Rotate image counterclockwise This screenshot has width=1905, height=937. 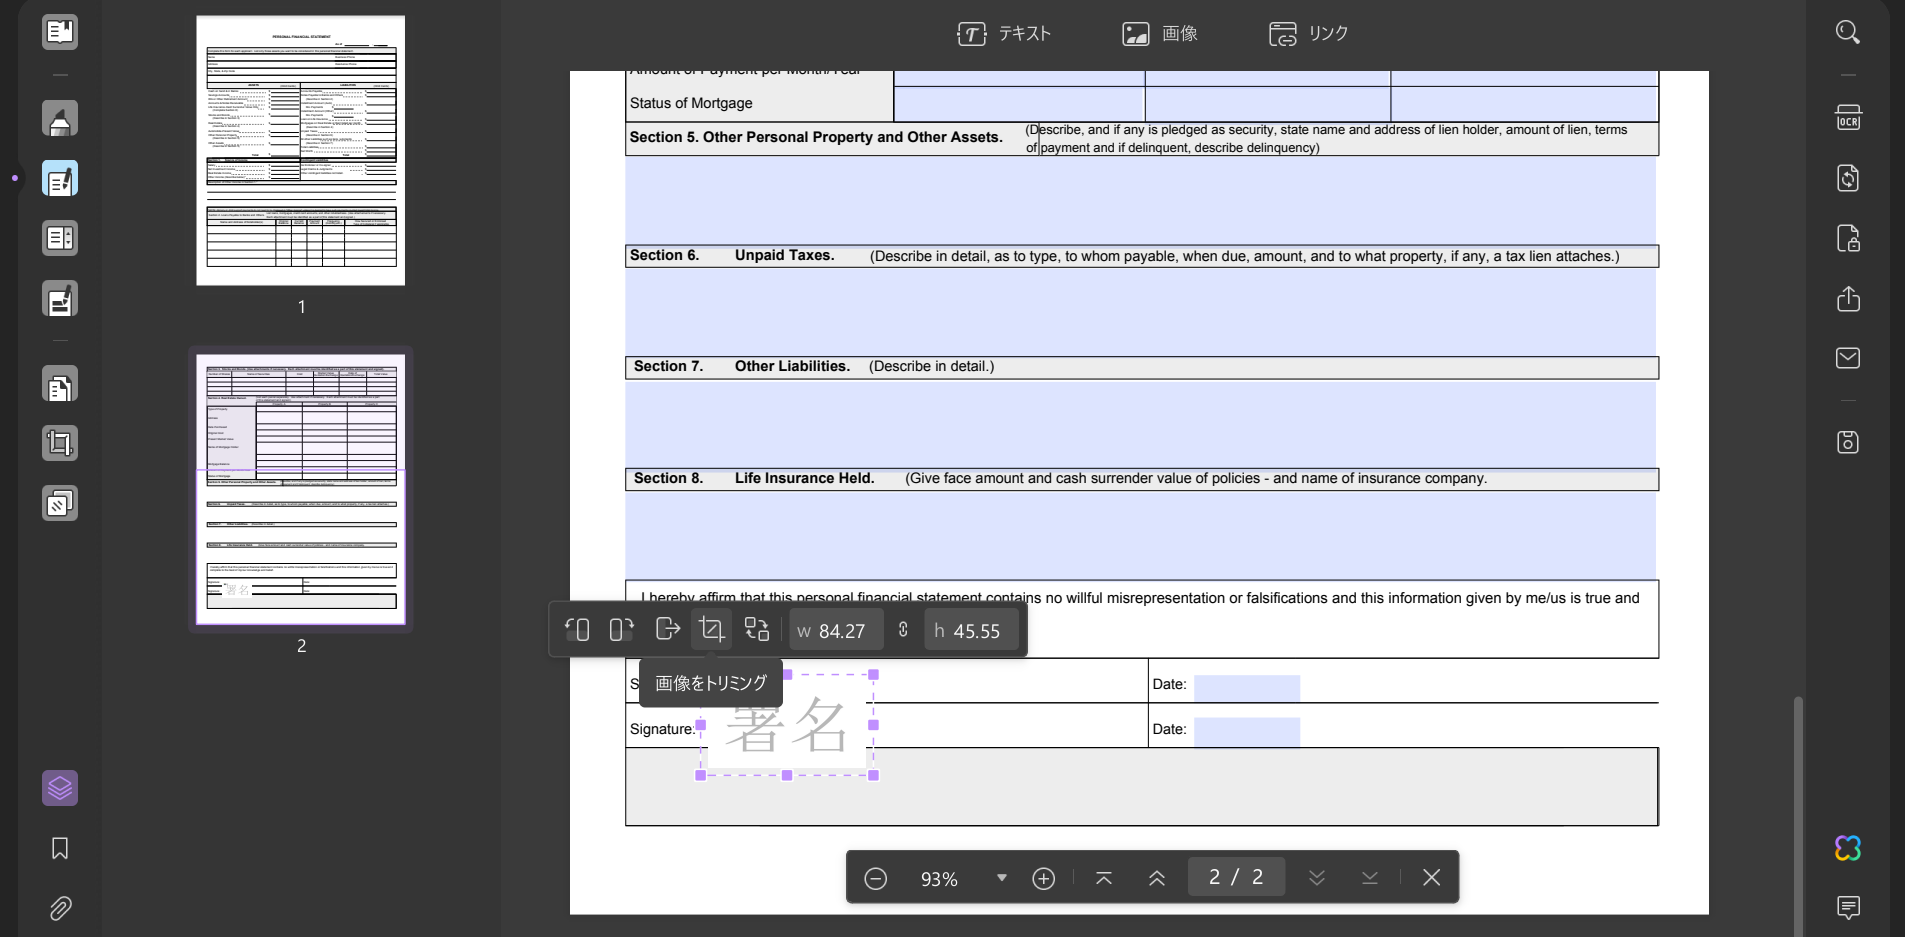[577, 630]
